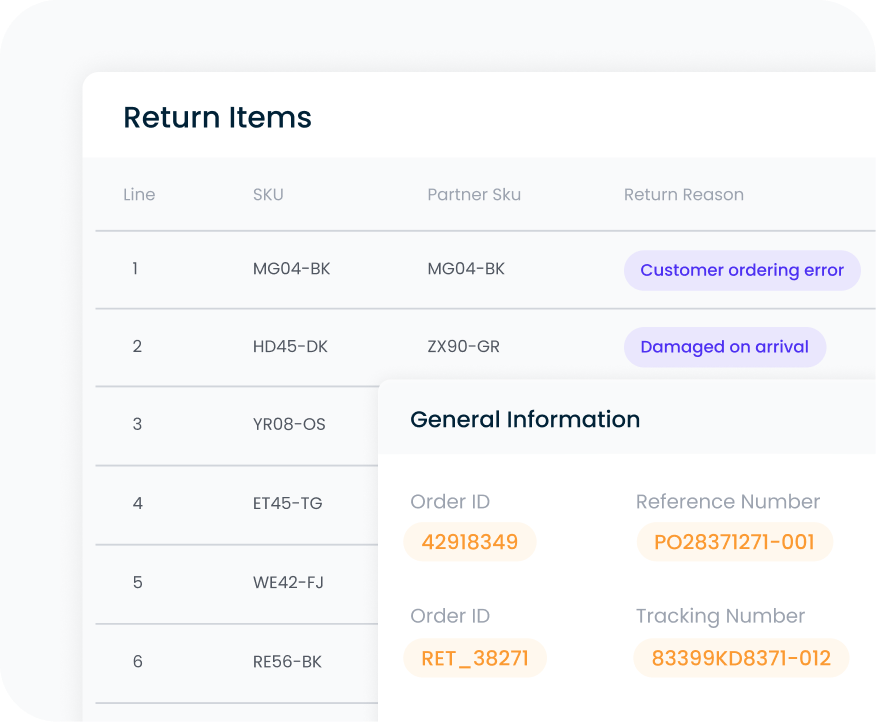876x722 pixels.
Task: Click the Partner Sku column header
Action: click(x=474, y=194)
